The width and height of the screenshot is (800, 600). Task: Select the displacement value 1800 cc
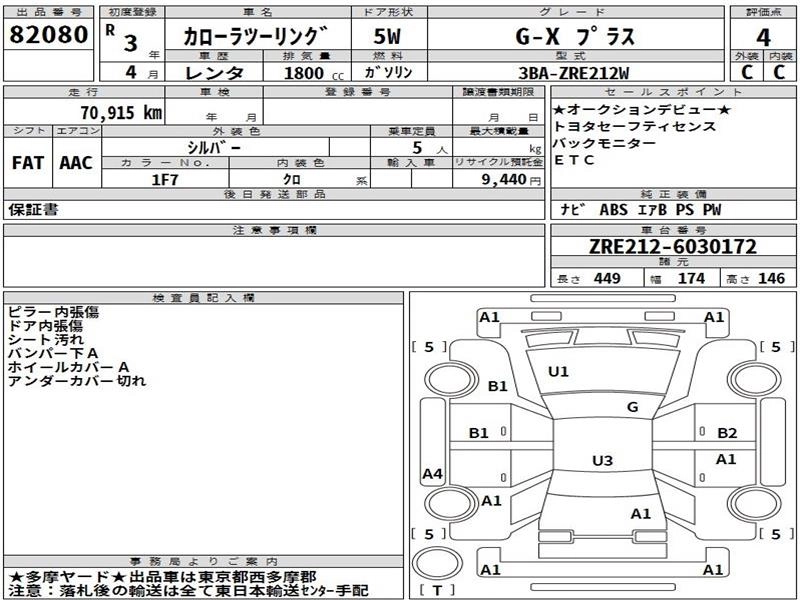tap(313, 73)
